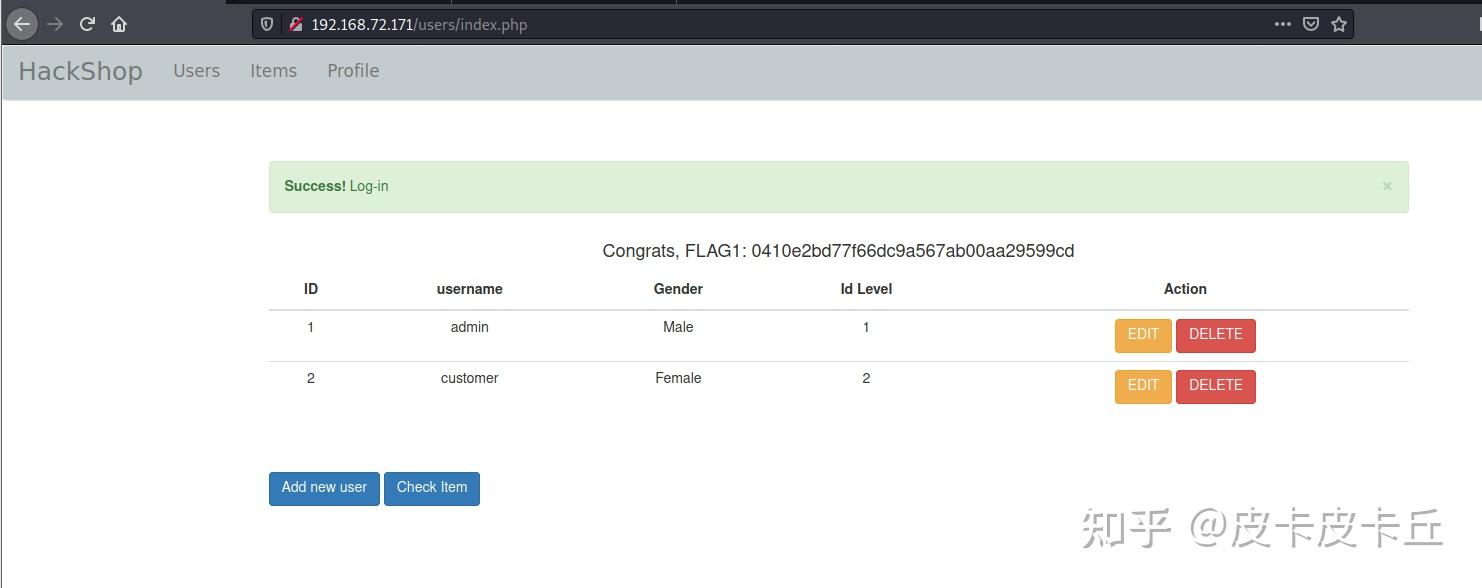Screen dimensions: 1482x588
Task: Open the Profile navigation menu
Action: (x=352, y=70)
